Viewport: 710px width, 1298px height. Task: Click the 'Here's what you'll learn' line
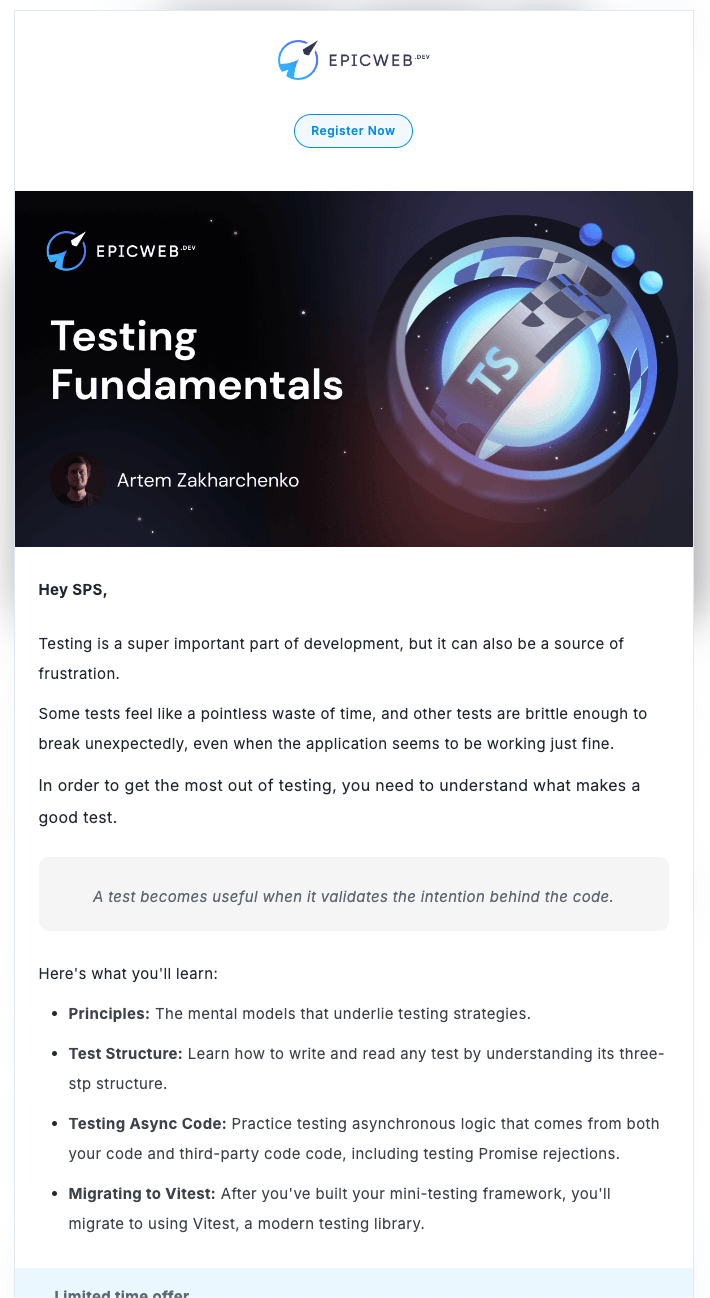pyautogui.click(x=128, y=973)
